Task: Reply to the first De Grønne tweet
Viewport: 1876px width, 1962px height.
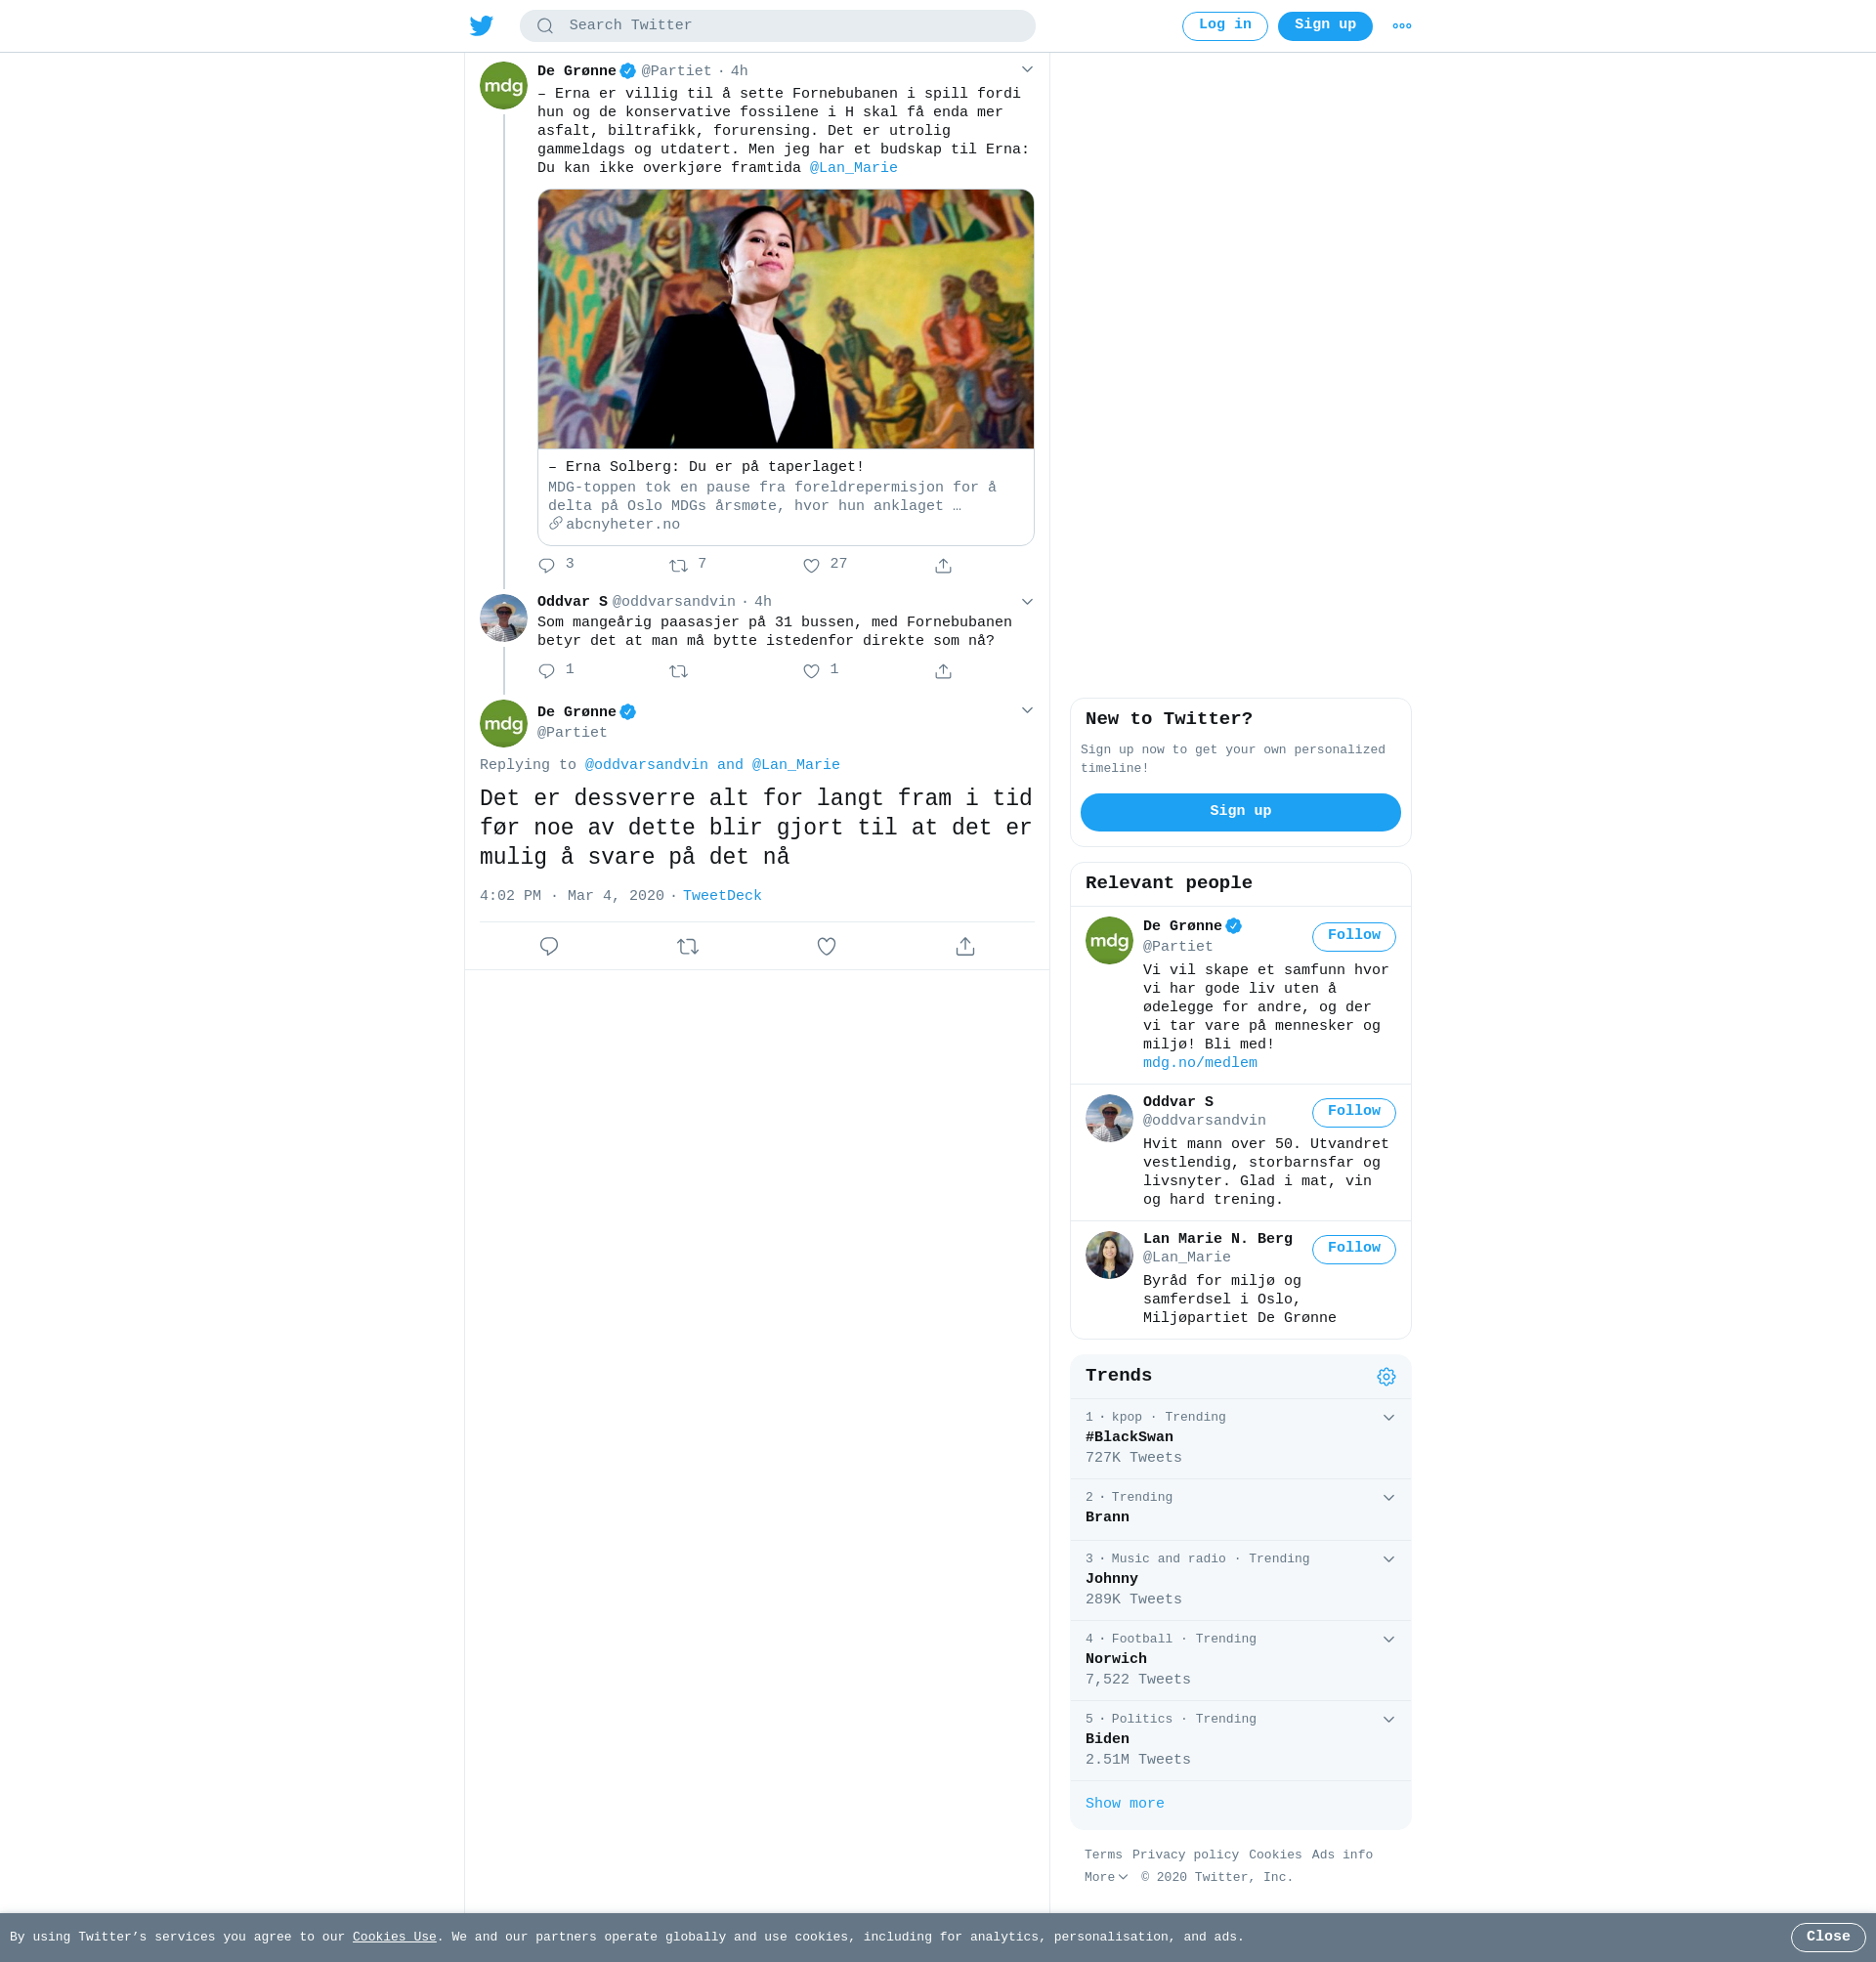Action: [x=546, y=566]
